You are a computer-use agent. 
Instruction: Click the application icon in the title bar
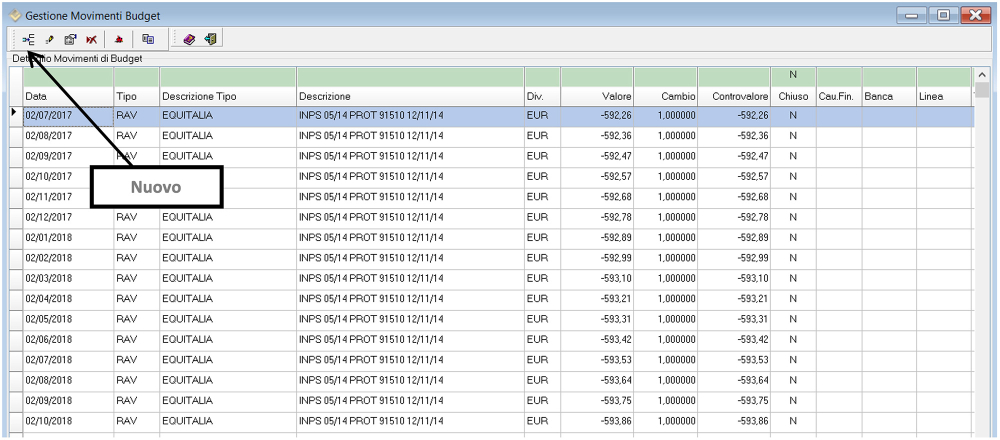pos(13,15)
